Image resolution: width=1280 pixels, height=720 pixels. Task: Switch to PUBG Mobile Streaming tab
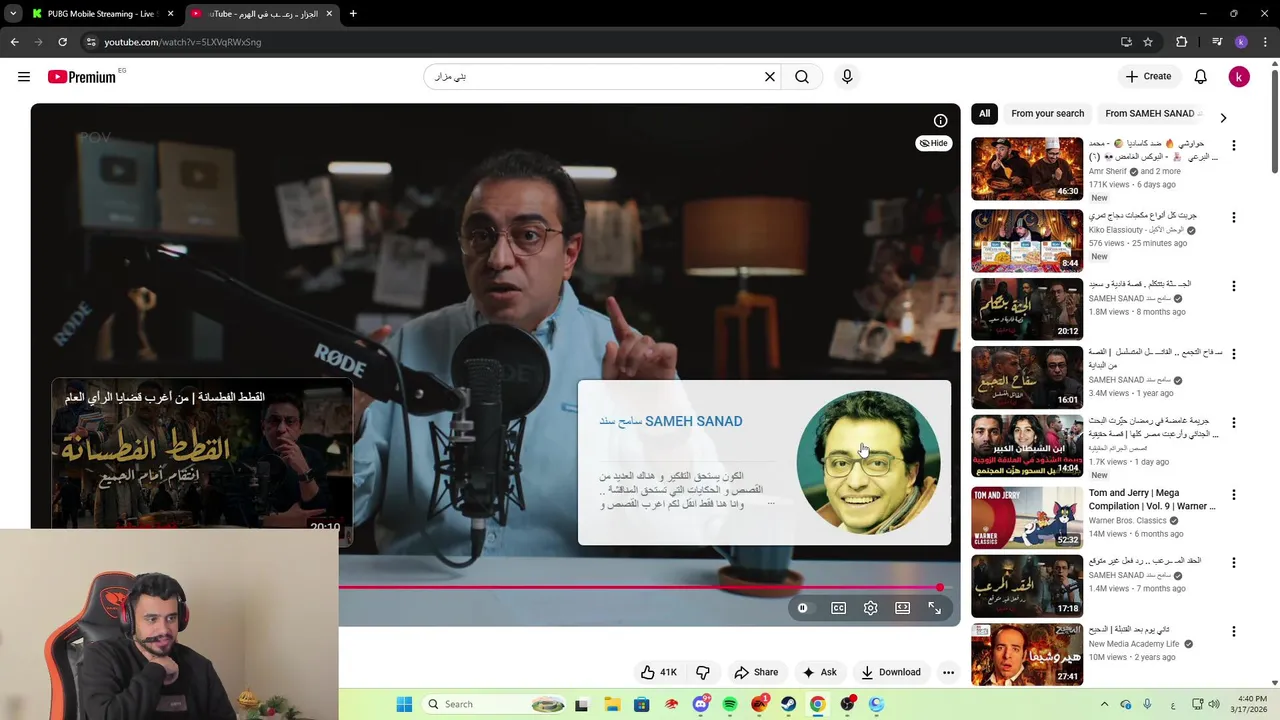pos(103,14)
